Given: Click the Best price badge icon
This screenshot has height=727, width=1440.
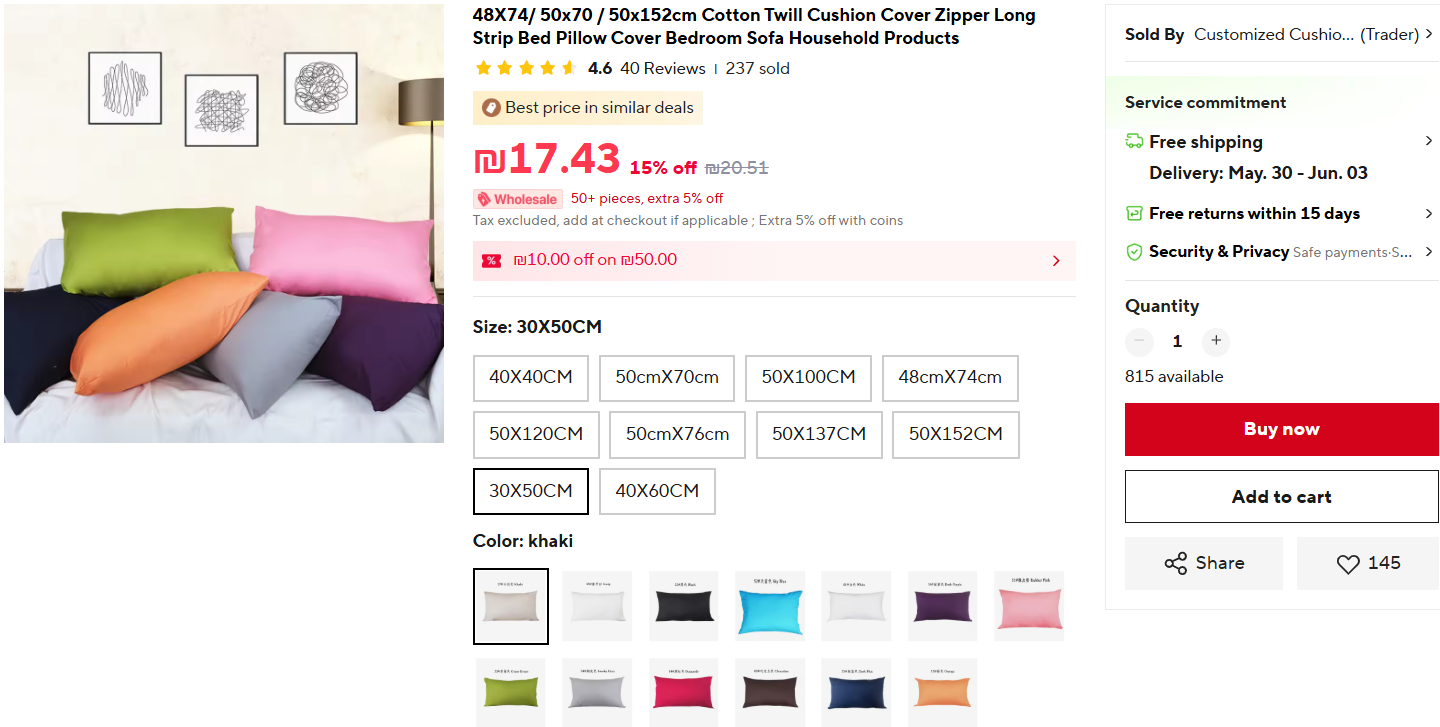Looking at the screenshot, I should click(x=491, y=108).
